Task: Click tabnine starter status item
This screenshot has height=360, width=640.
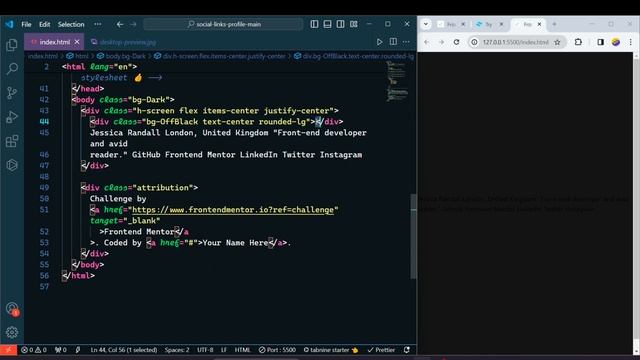Action: [x=331, y=350]
